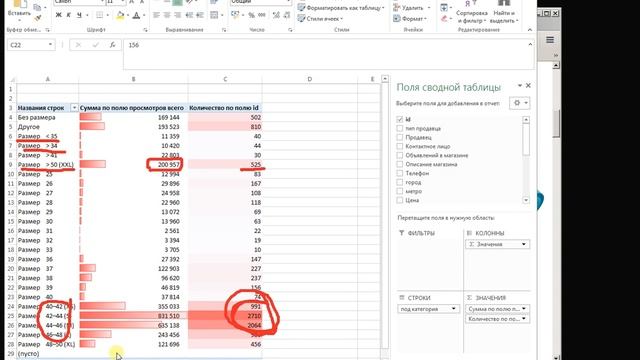Expand Форматировать как таблицу dropdown
640x360 pixels.
coord(341,8)
